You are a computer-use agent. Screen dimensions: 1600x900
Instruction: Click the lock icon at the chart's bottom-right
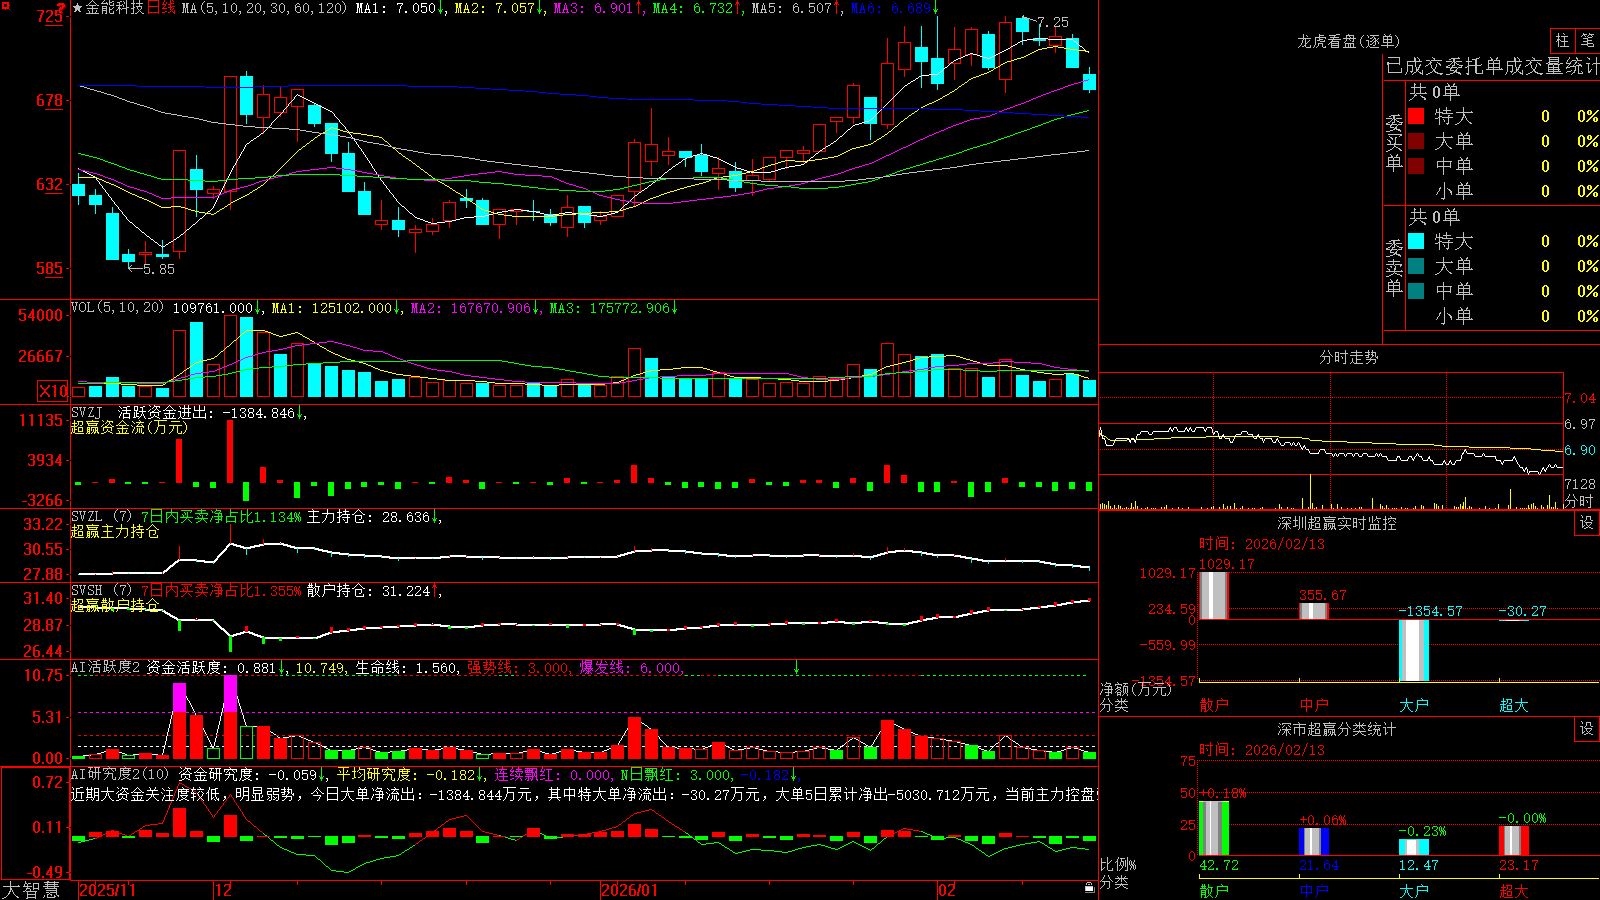pos(1089,888)
